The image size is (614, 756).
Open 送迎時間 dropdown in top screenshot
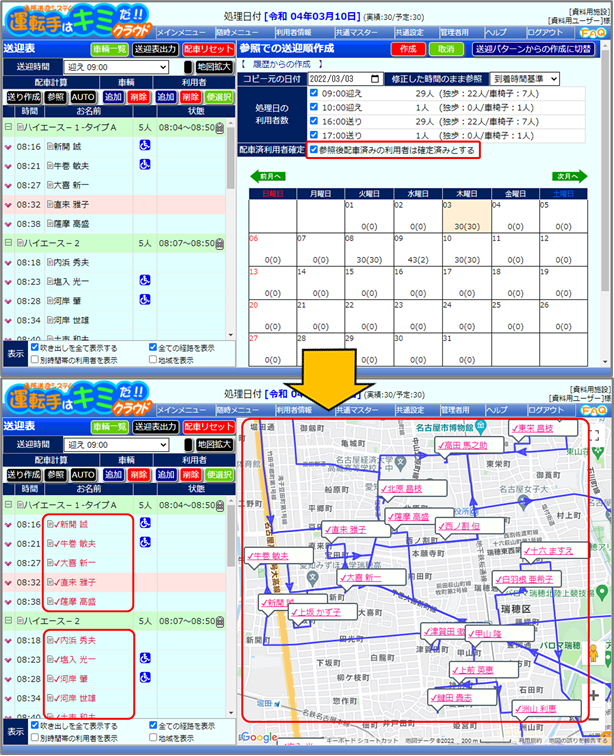(x=116, y=67)
